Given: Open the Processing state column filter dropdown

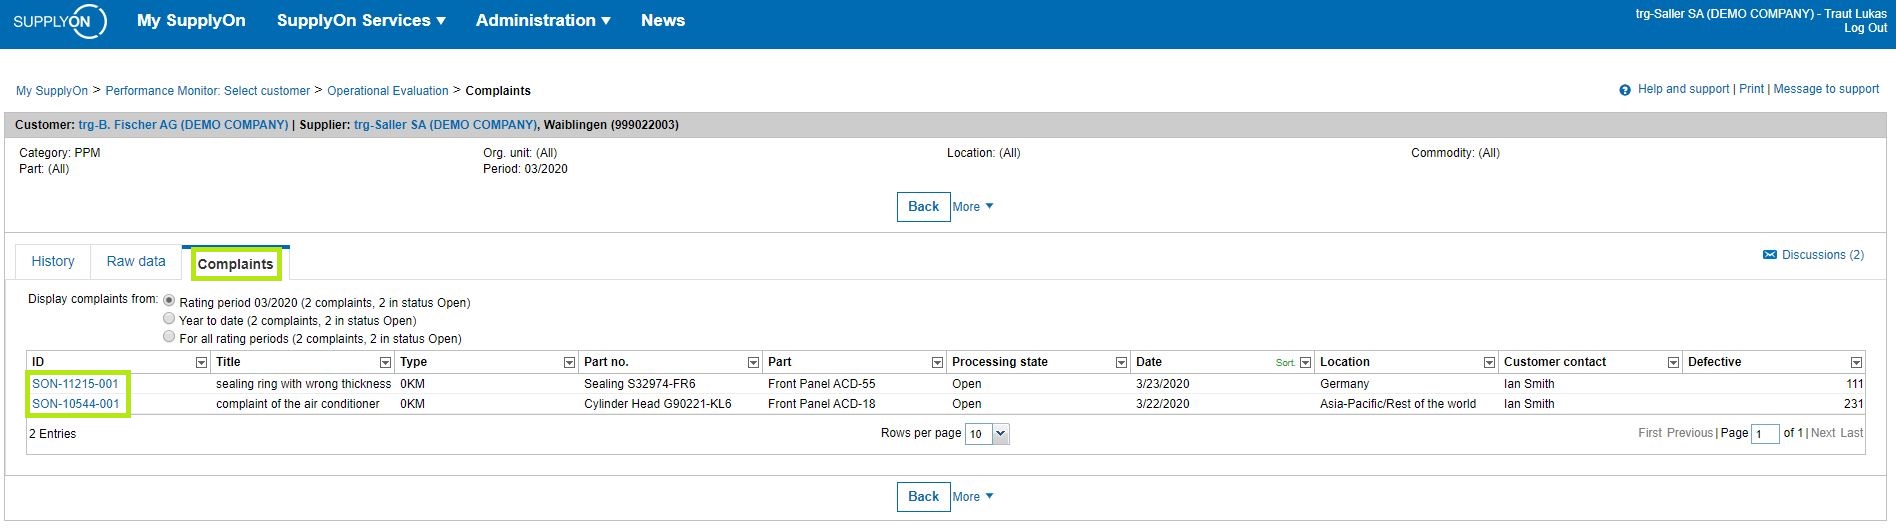Looking at the screenshot, I should click(1121, 362).
